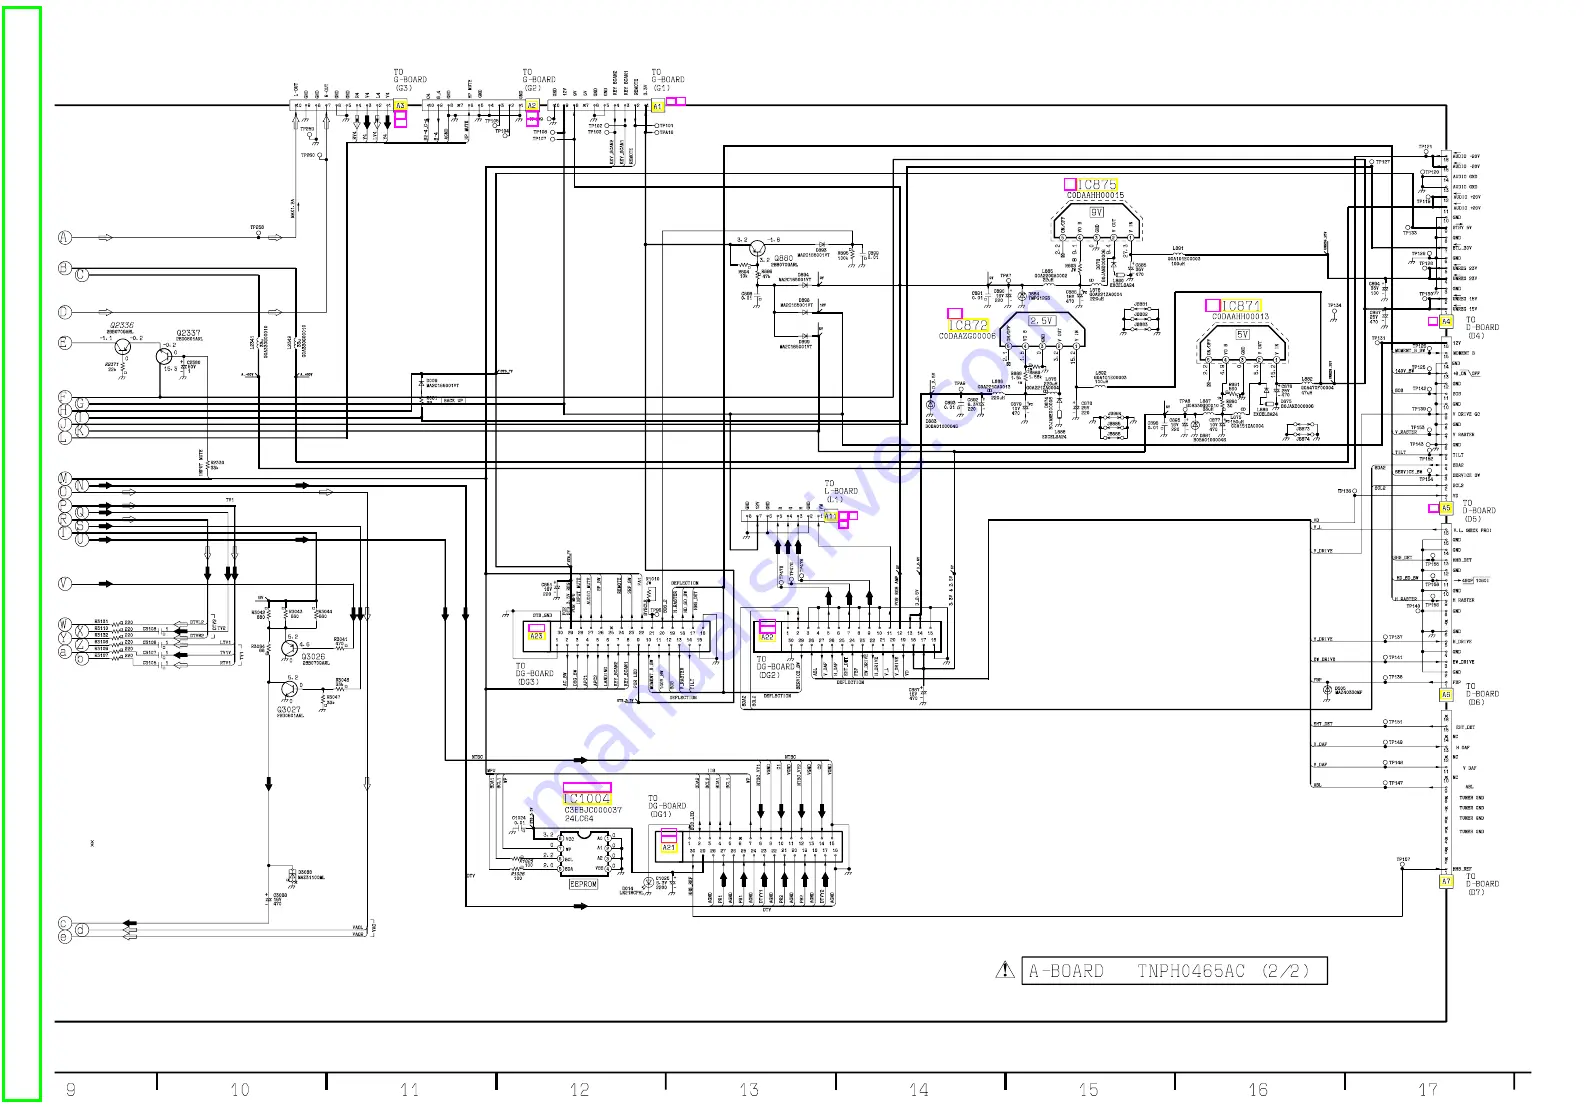The width and height of the screenshot is (1584, 1107).
Task: Click the 2.5V label inside IC872
Action: [1041, 321]
